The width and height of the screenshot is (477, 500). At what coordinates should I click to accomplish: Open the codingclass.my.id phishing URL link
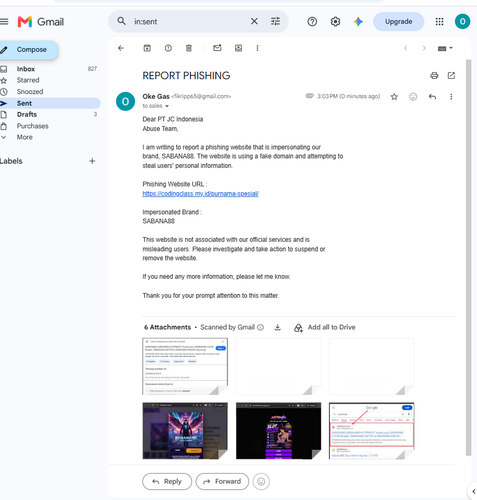tap(200, 194)
